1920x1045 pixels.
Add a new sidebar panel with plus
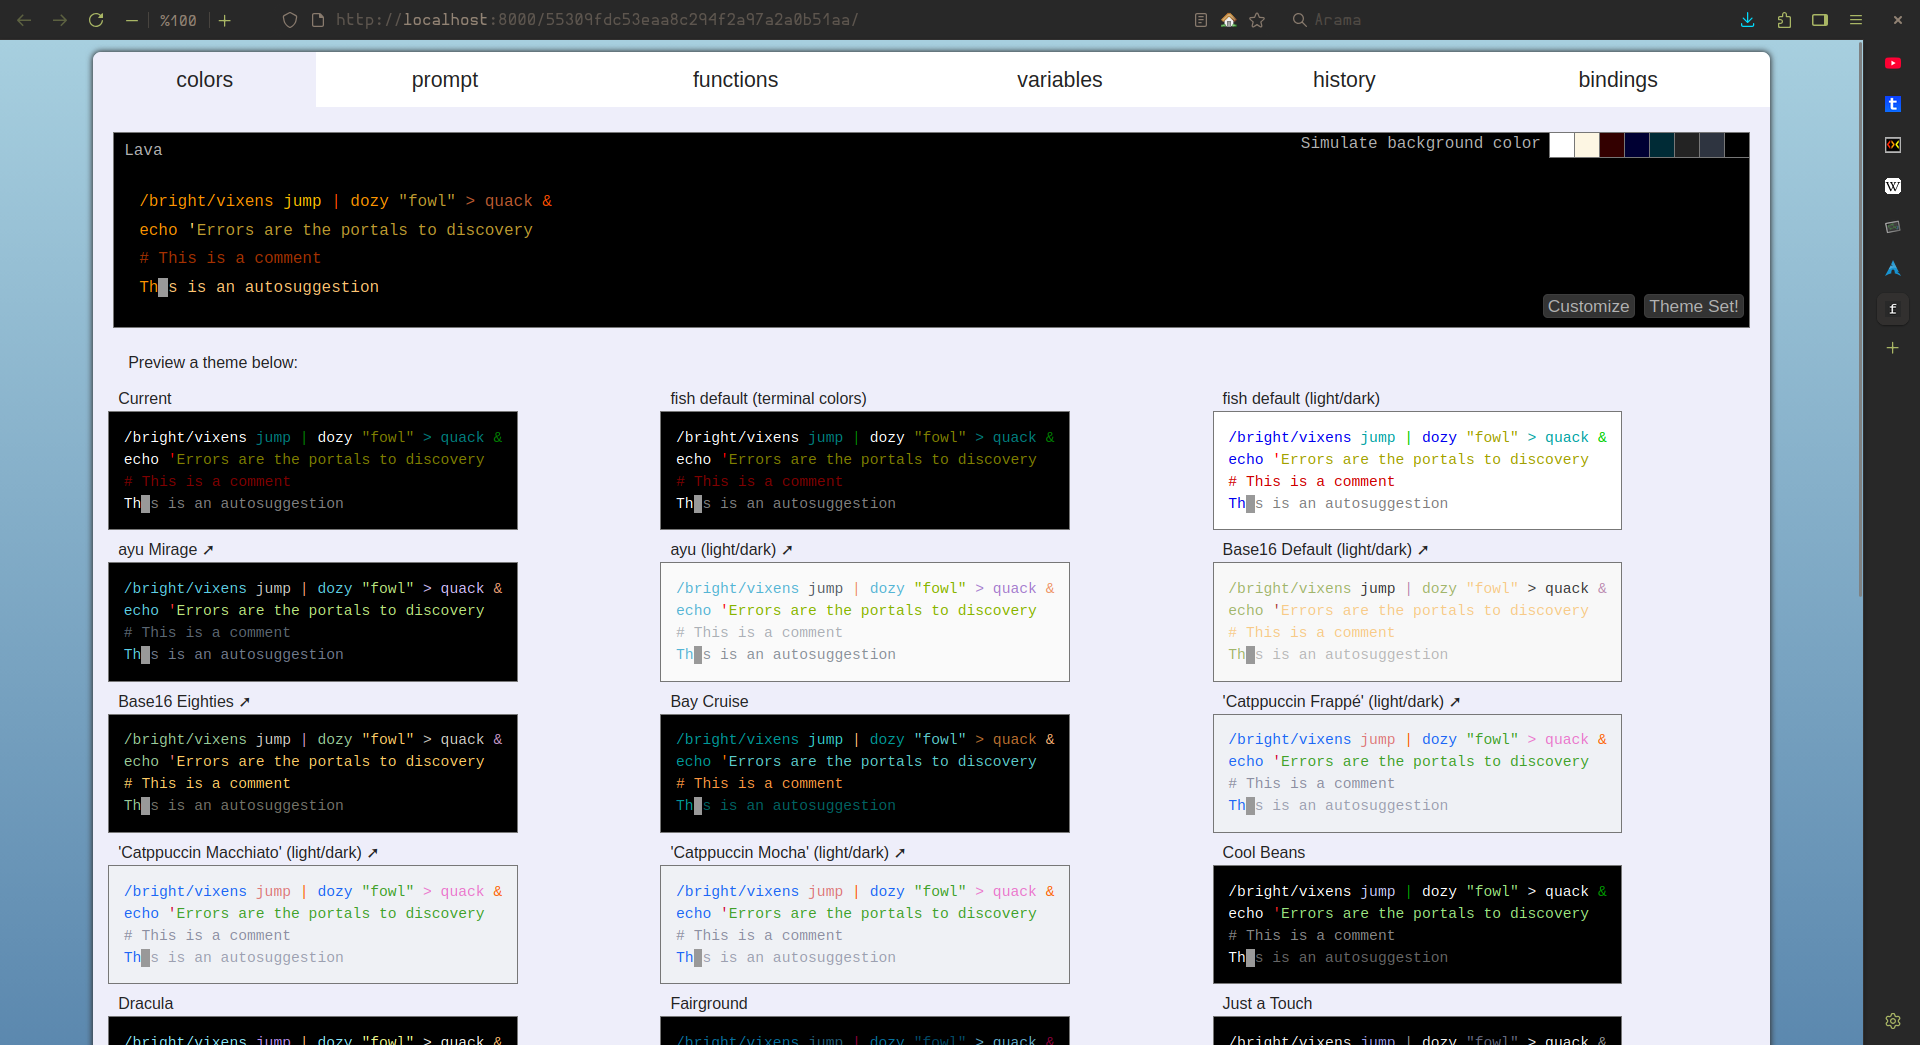(x=1893, y=348)
